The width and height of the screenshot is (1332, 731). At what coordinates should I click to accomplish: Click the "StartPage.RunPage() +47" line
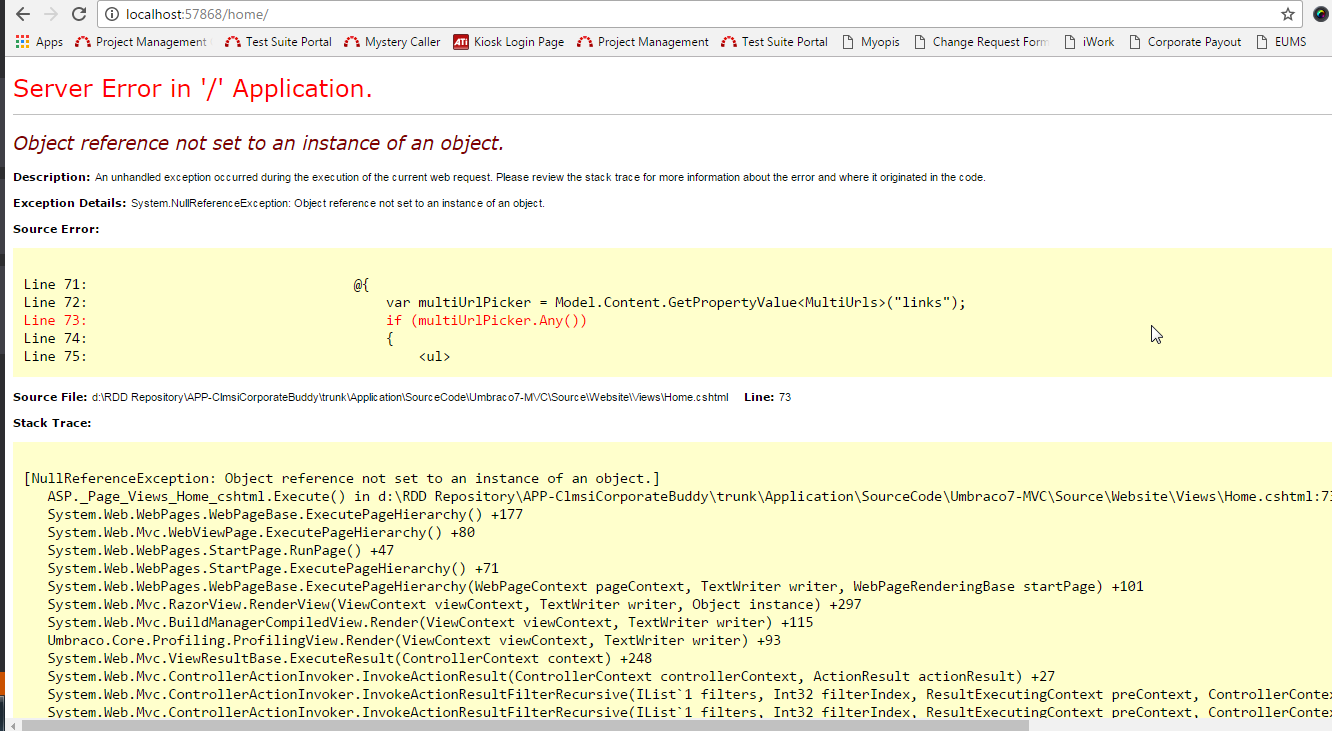(221, 551)
